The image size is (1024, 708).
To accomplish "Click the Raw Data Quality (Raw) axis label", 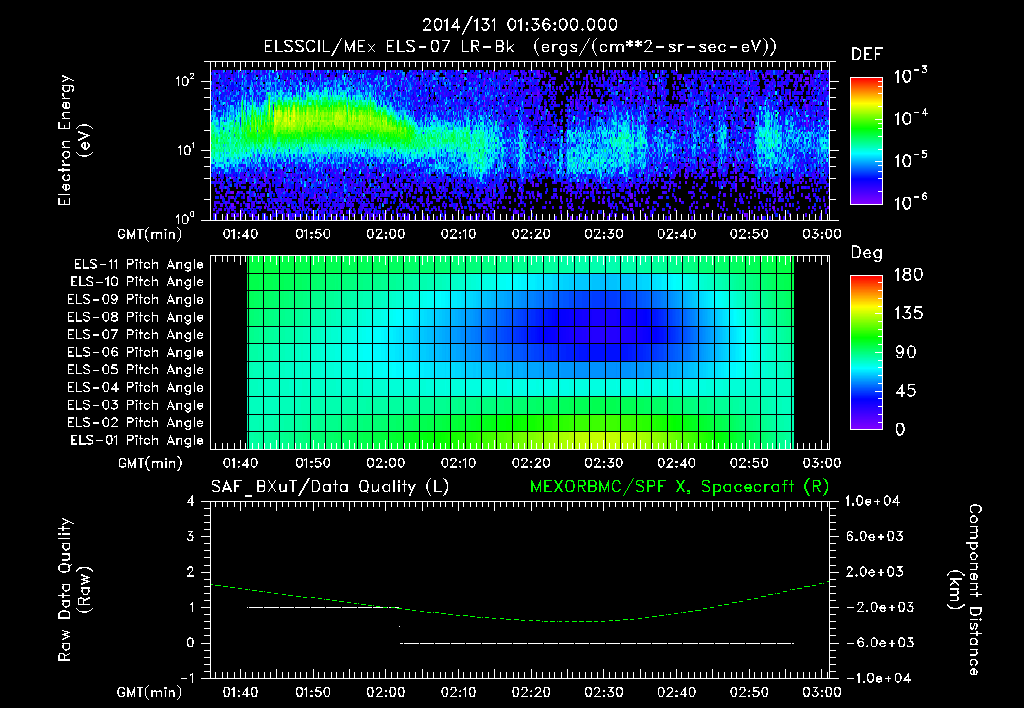I will pyautogui.click(x=74, y=590).
